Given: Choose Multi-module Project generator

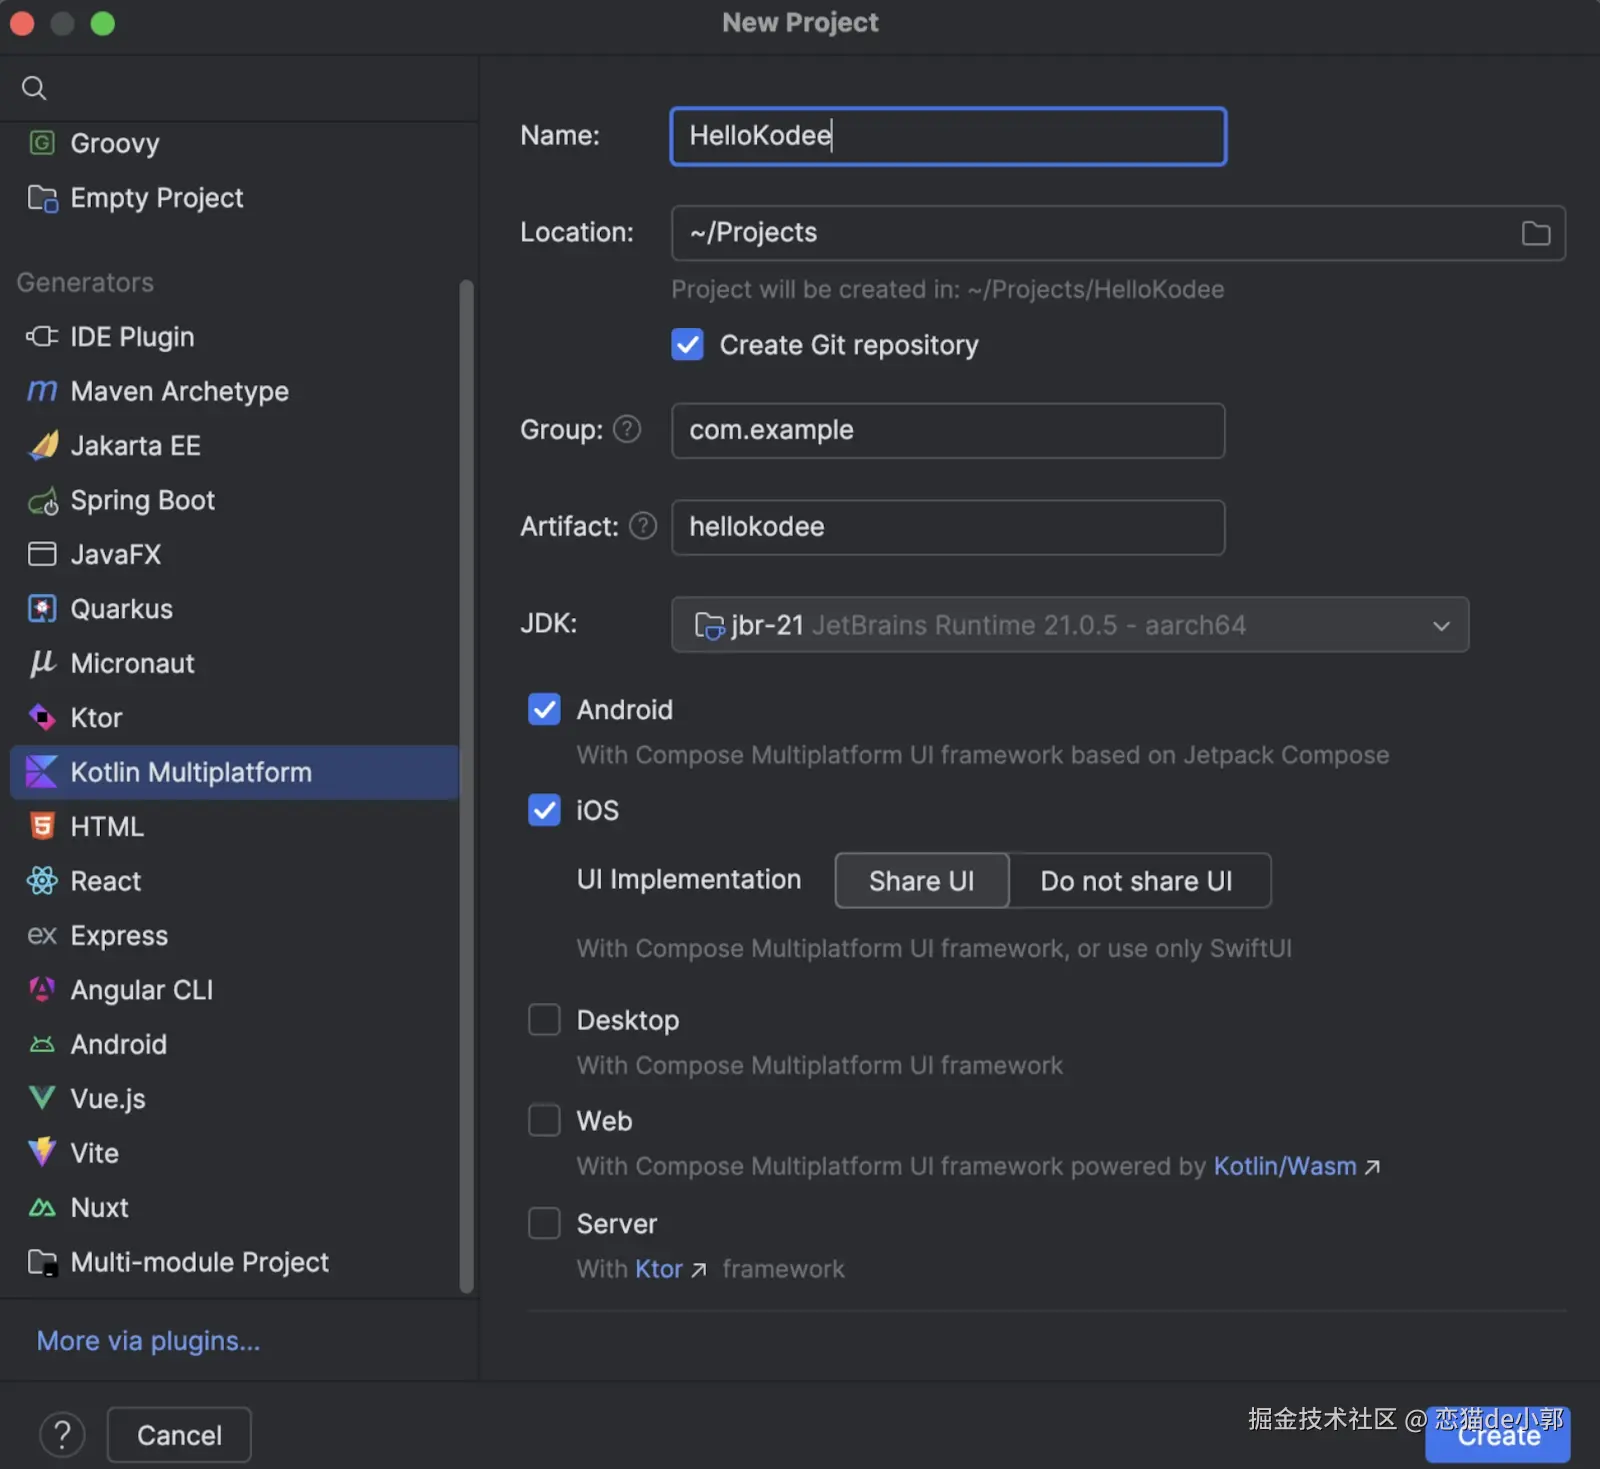Looking at the screenshot, I should 199,1262.
